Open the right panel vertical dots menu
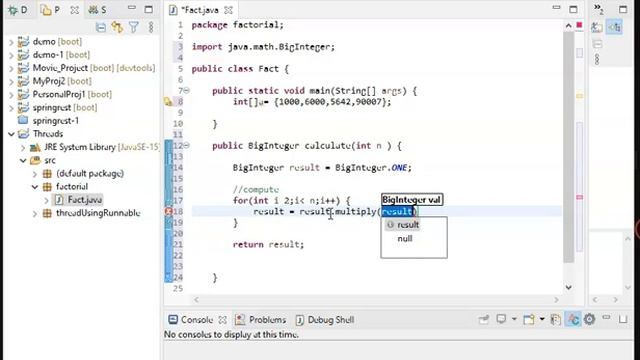 pyautogui.click(x=597, y=60)
